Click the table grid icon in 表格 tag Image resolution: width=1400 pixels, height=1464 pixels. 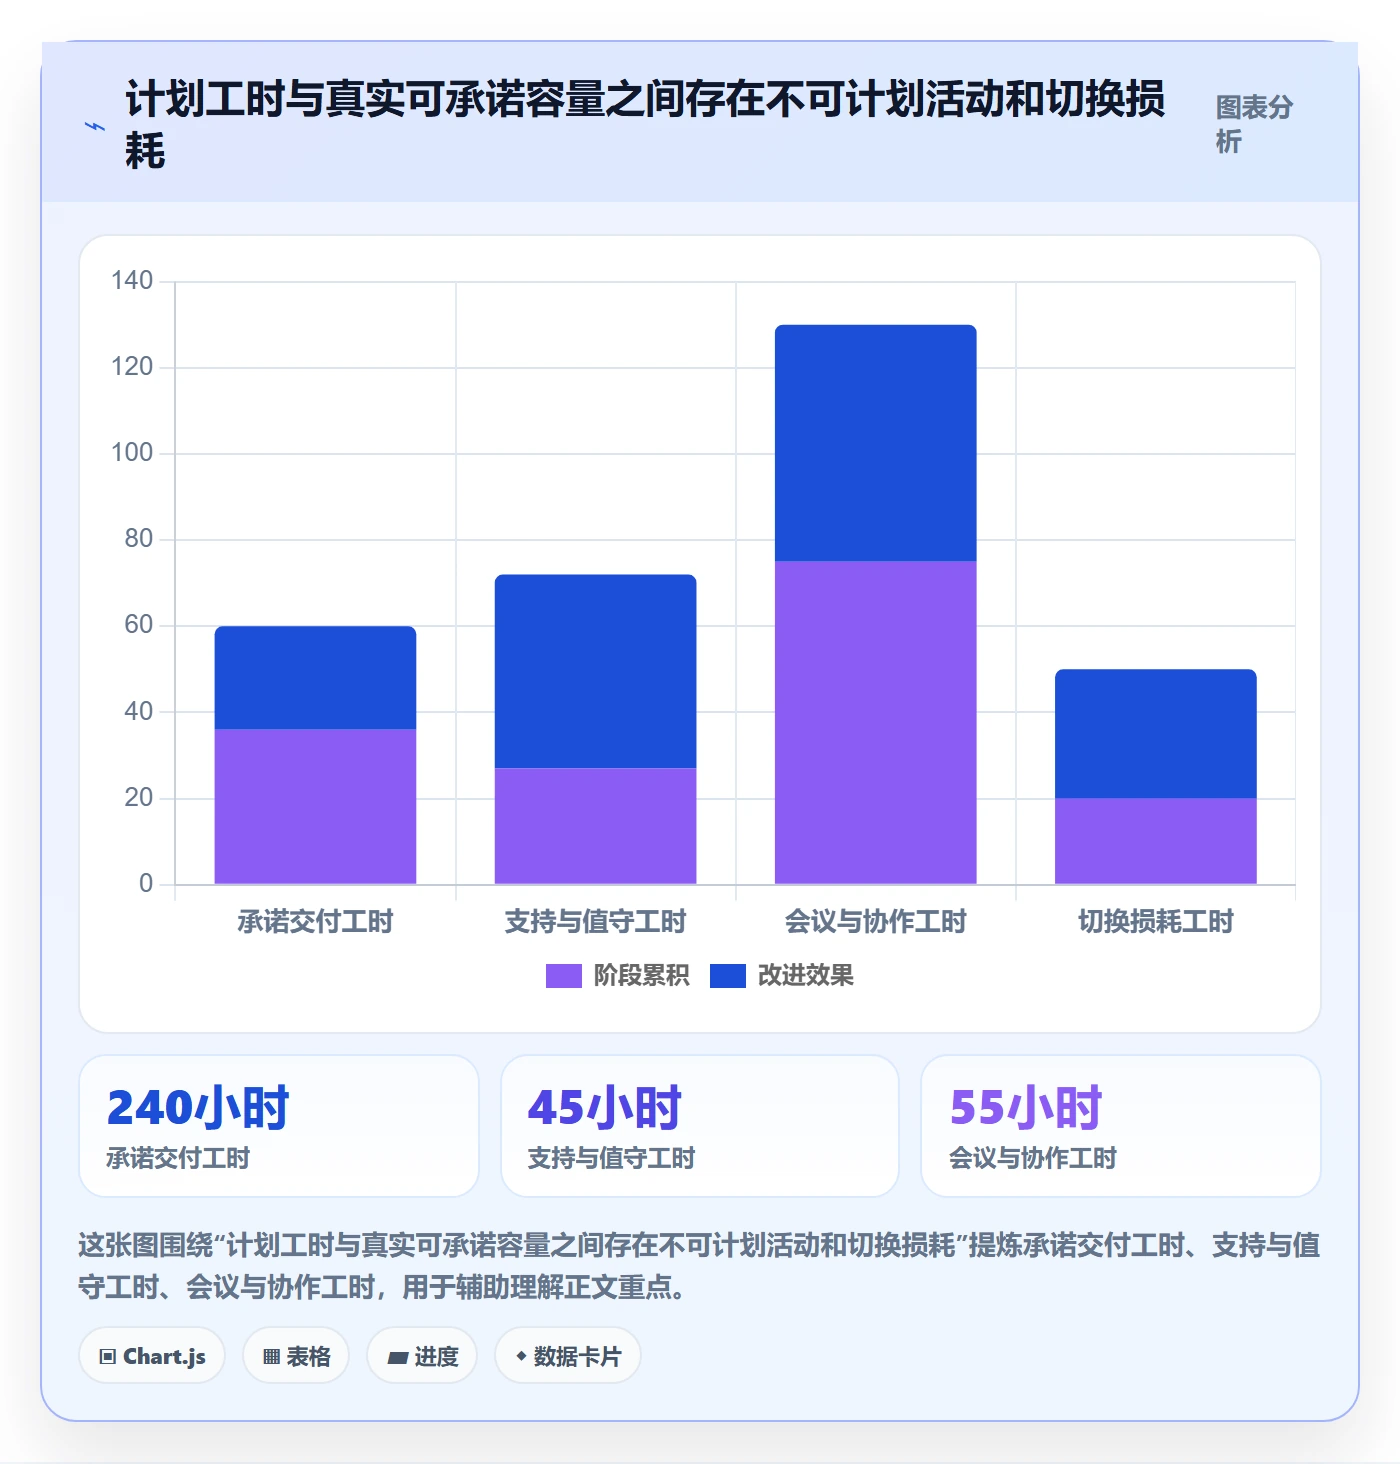point(271,1357)
